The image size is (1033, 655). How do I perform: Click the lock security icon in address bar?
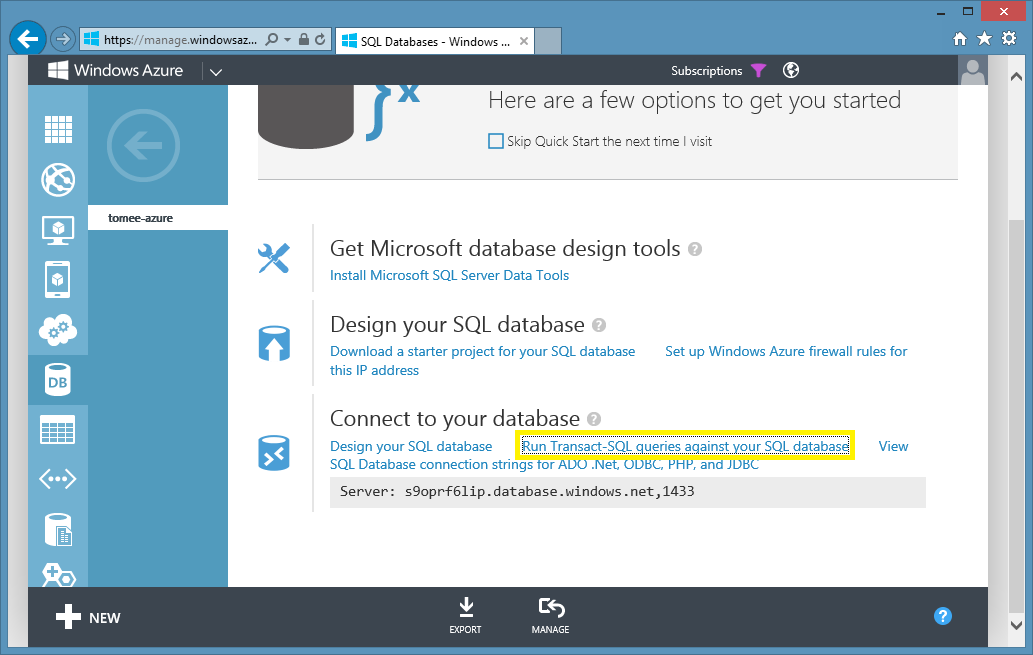[x=304, y=40]
